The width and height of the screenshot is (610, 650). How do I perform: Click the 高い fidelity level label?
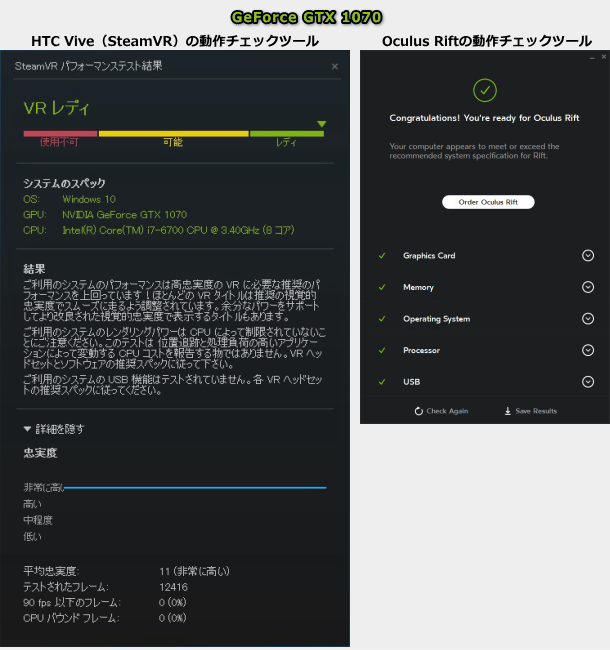(x=32, y=504)
